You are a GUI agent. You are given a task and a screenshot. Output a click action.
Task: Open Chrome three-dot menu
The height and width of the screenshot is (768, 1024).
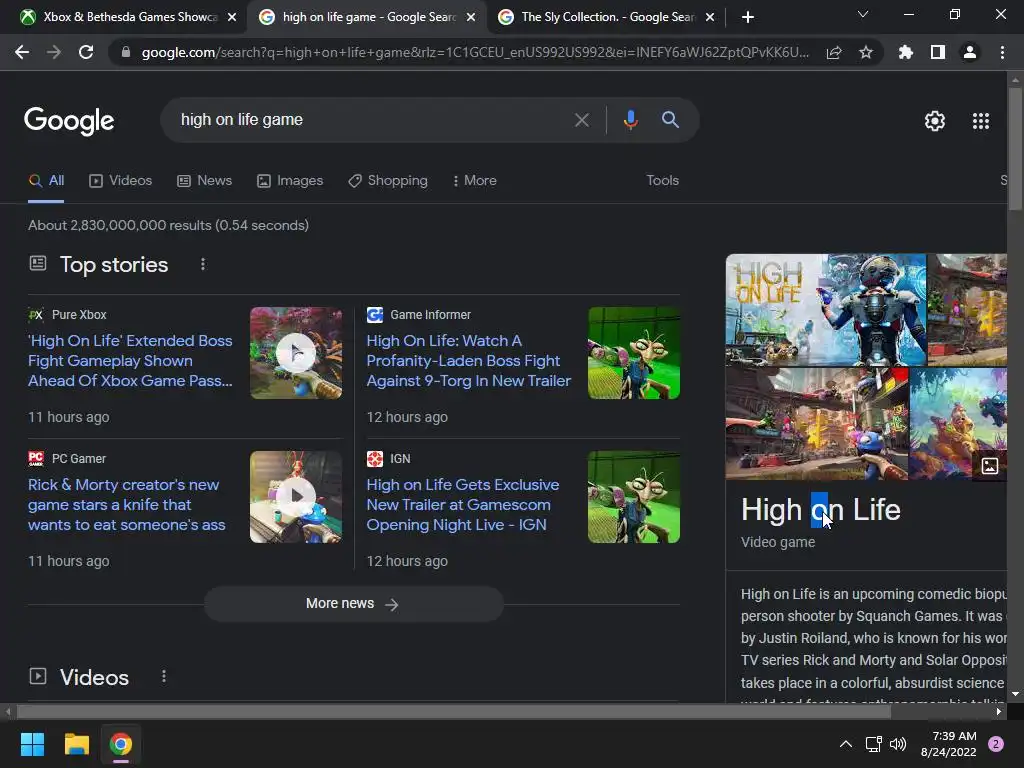pyautogui.click(x=1002, y=52)
